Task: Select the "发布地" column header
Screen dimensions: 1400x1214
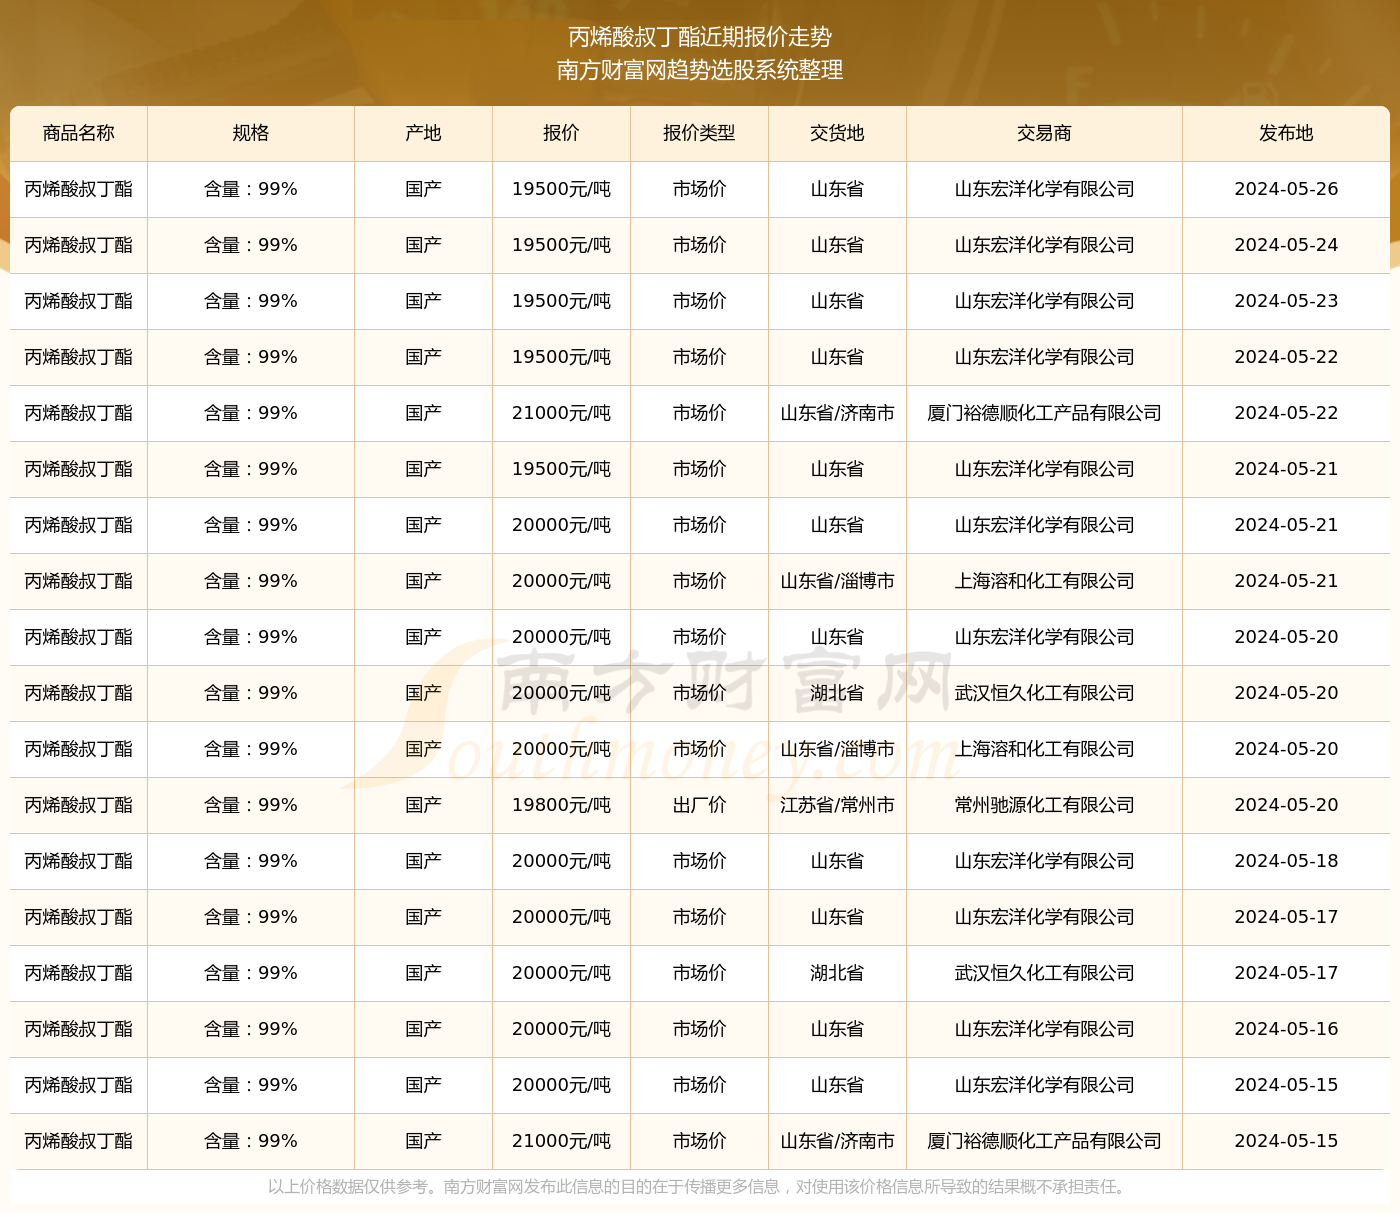Action: [1286, 133]
